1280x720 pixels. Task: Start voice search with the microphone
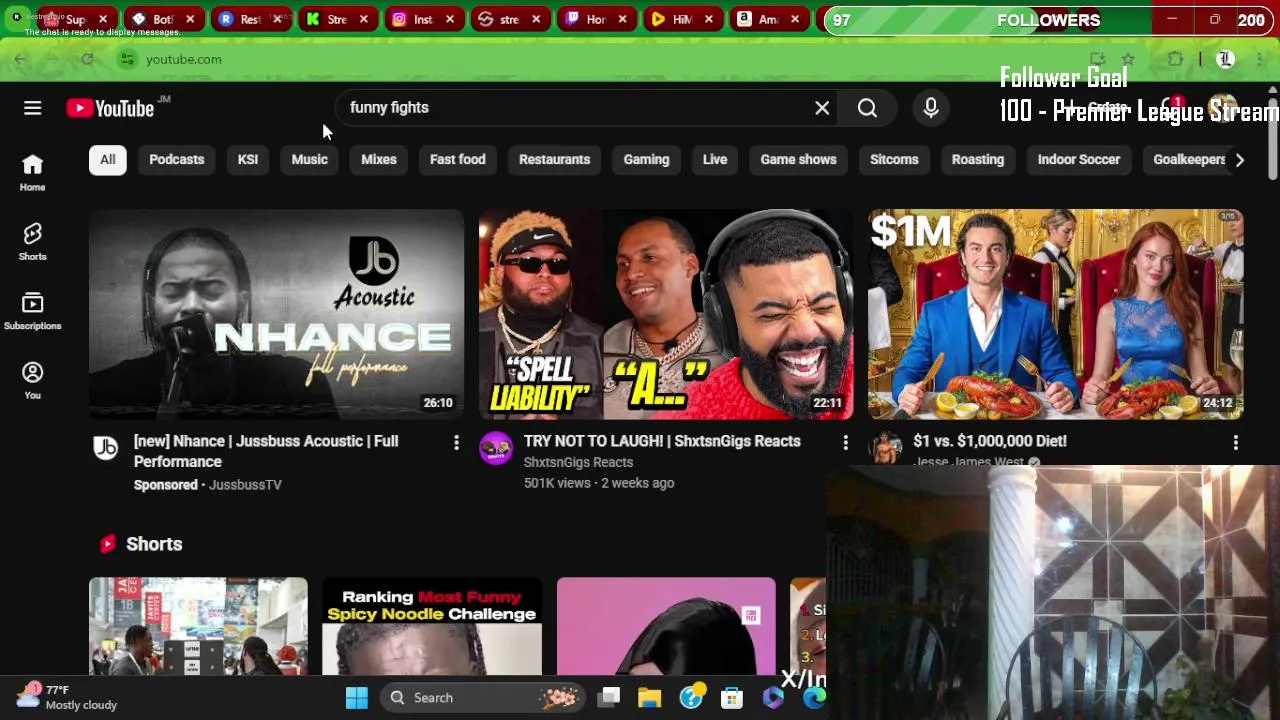point(931,108)
